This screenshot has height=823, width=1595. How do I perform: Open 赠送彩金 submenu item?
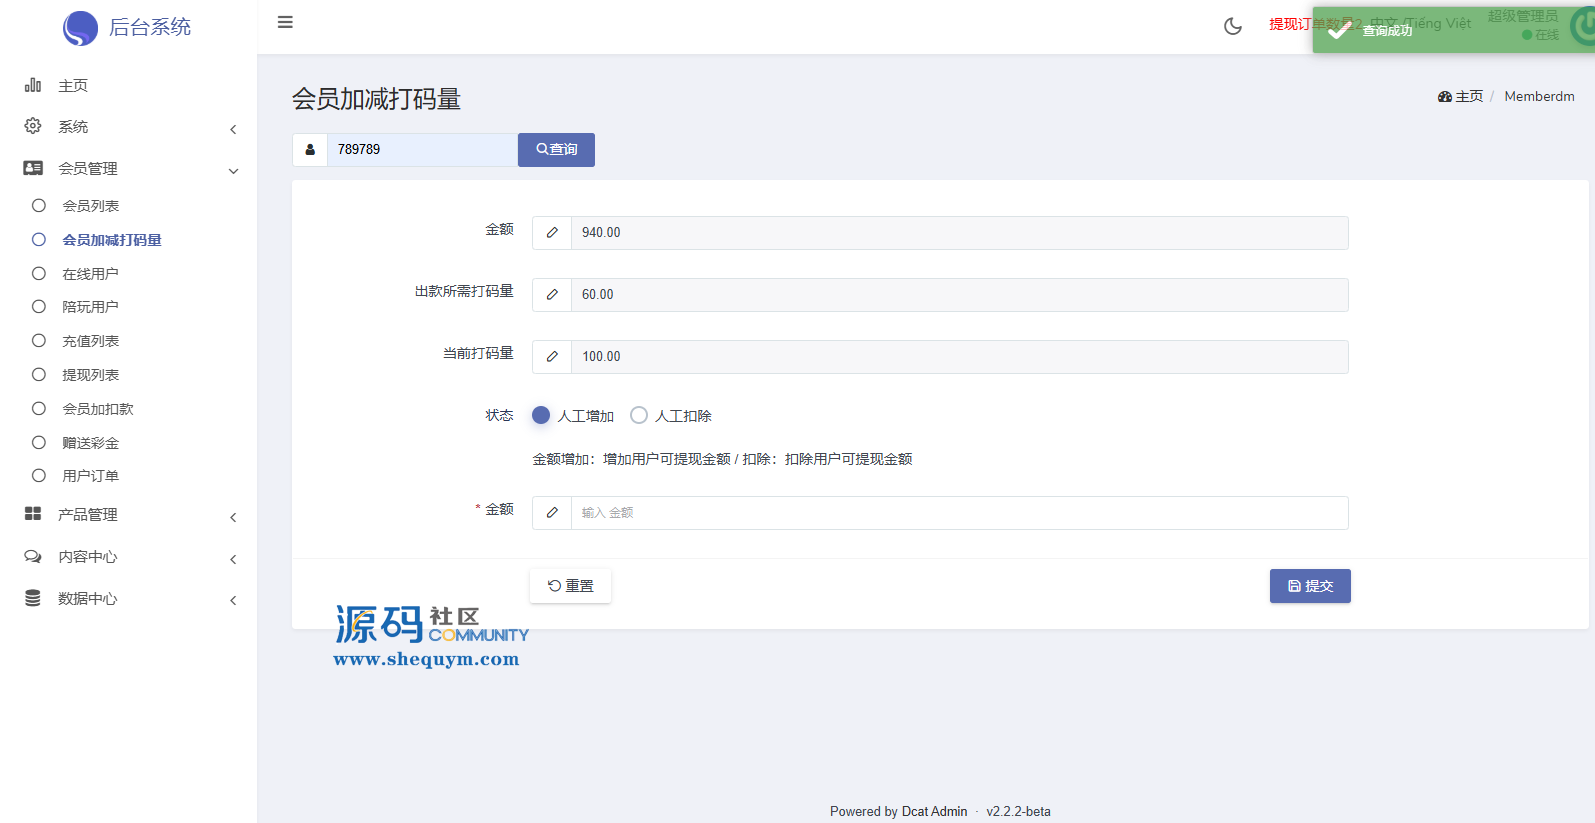point(91,443)
